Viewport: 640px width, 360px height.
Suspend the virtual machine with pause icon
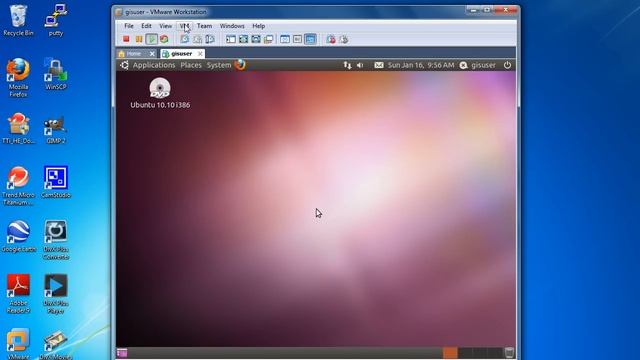(139, 39)
